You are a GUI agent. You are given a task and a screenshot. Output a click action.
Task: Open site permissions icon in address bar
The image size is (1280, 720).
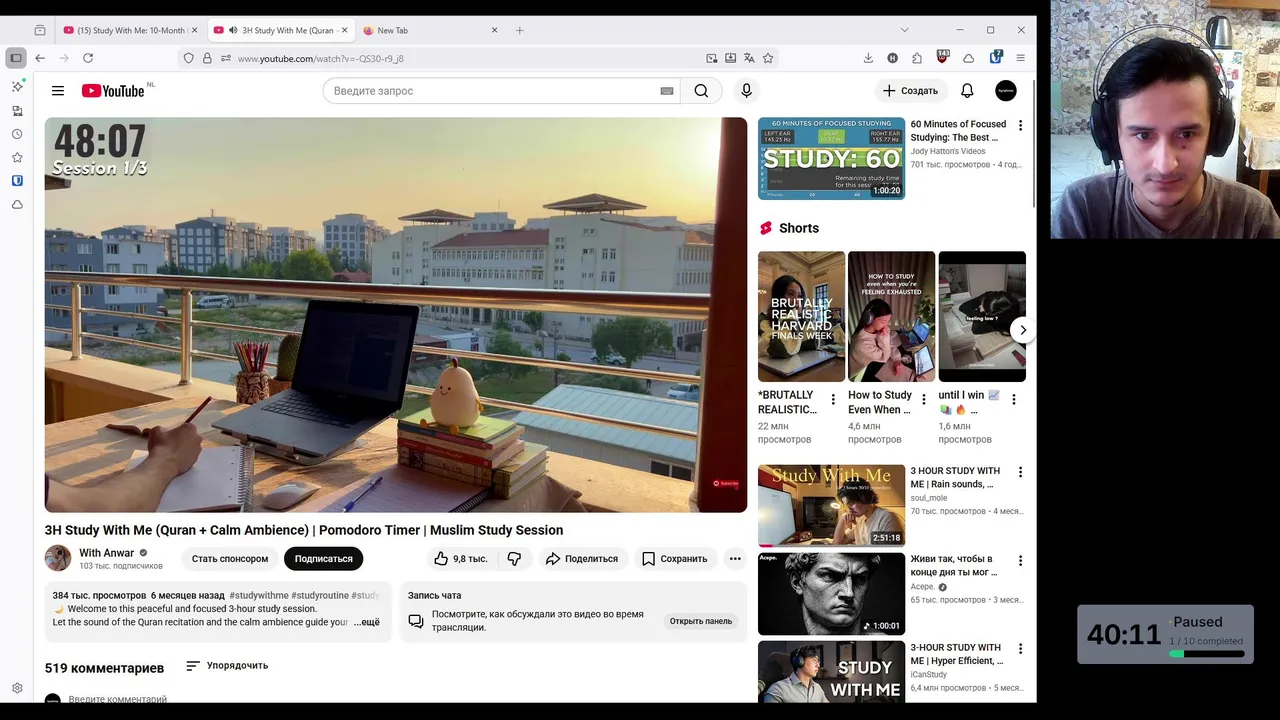[x=226, y=58]
